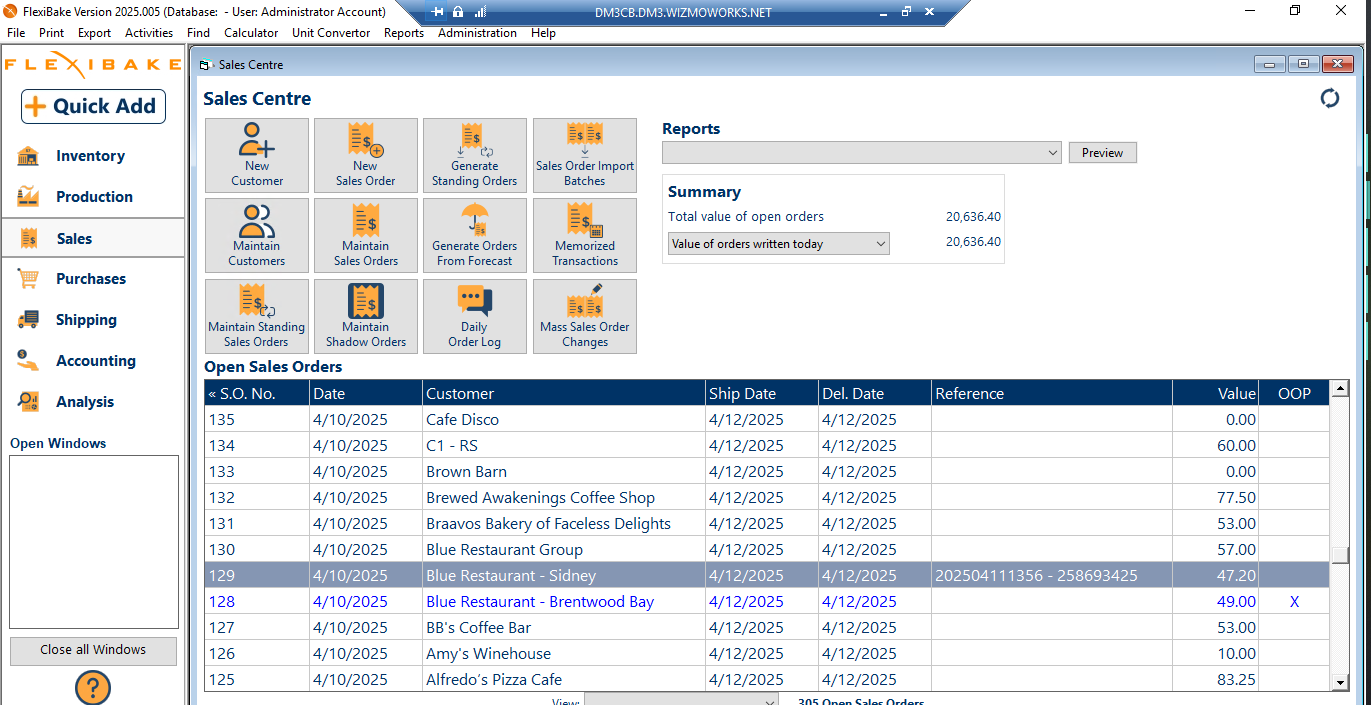Sort orders by OOP column header
Image resolution: width=1371 pixels, height=705 pixels.
[x=1294, y=393]
